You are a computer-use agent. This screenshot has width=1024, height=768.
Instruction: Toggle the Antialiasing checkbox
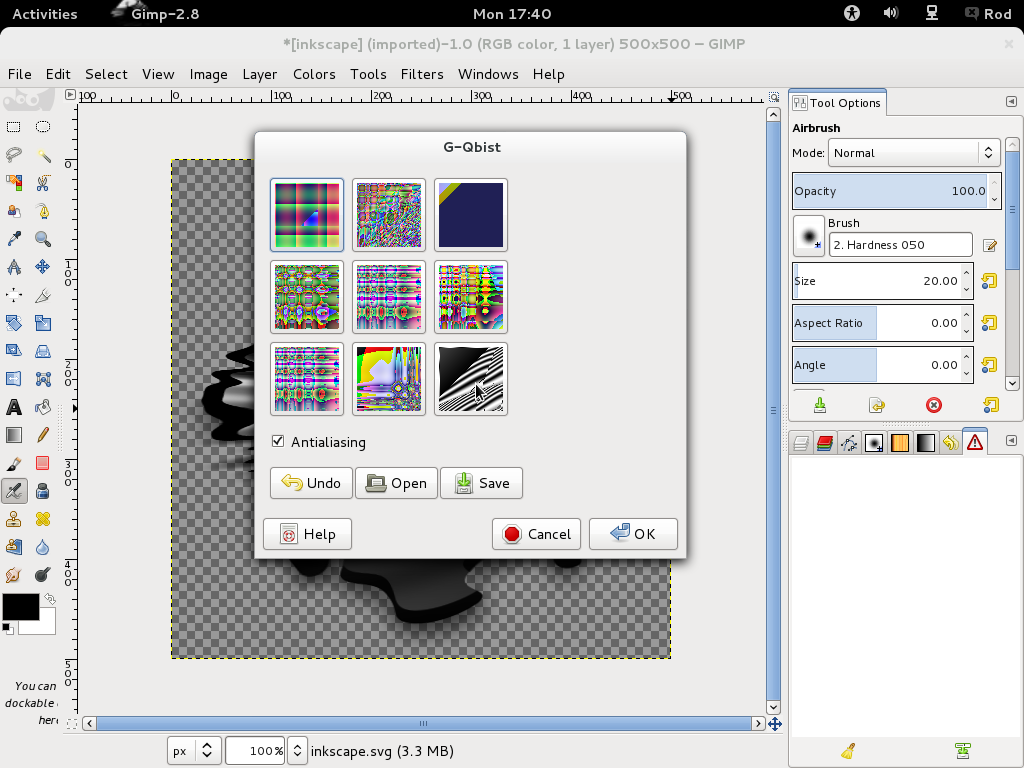point(278,441)
